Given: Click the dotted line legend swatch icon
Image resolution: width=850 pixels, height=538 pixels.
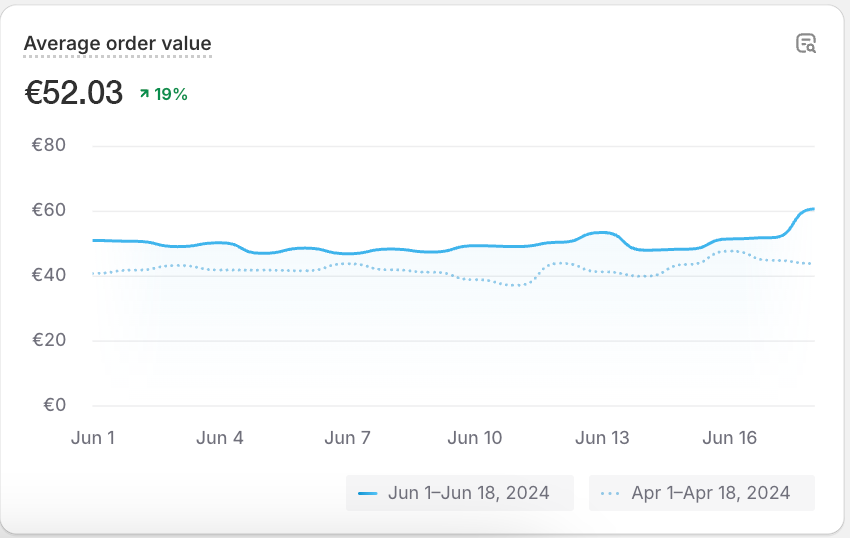Looking at the screenshot, I should [612, 493].
